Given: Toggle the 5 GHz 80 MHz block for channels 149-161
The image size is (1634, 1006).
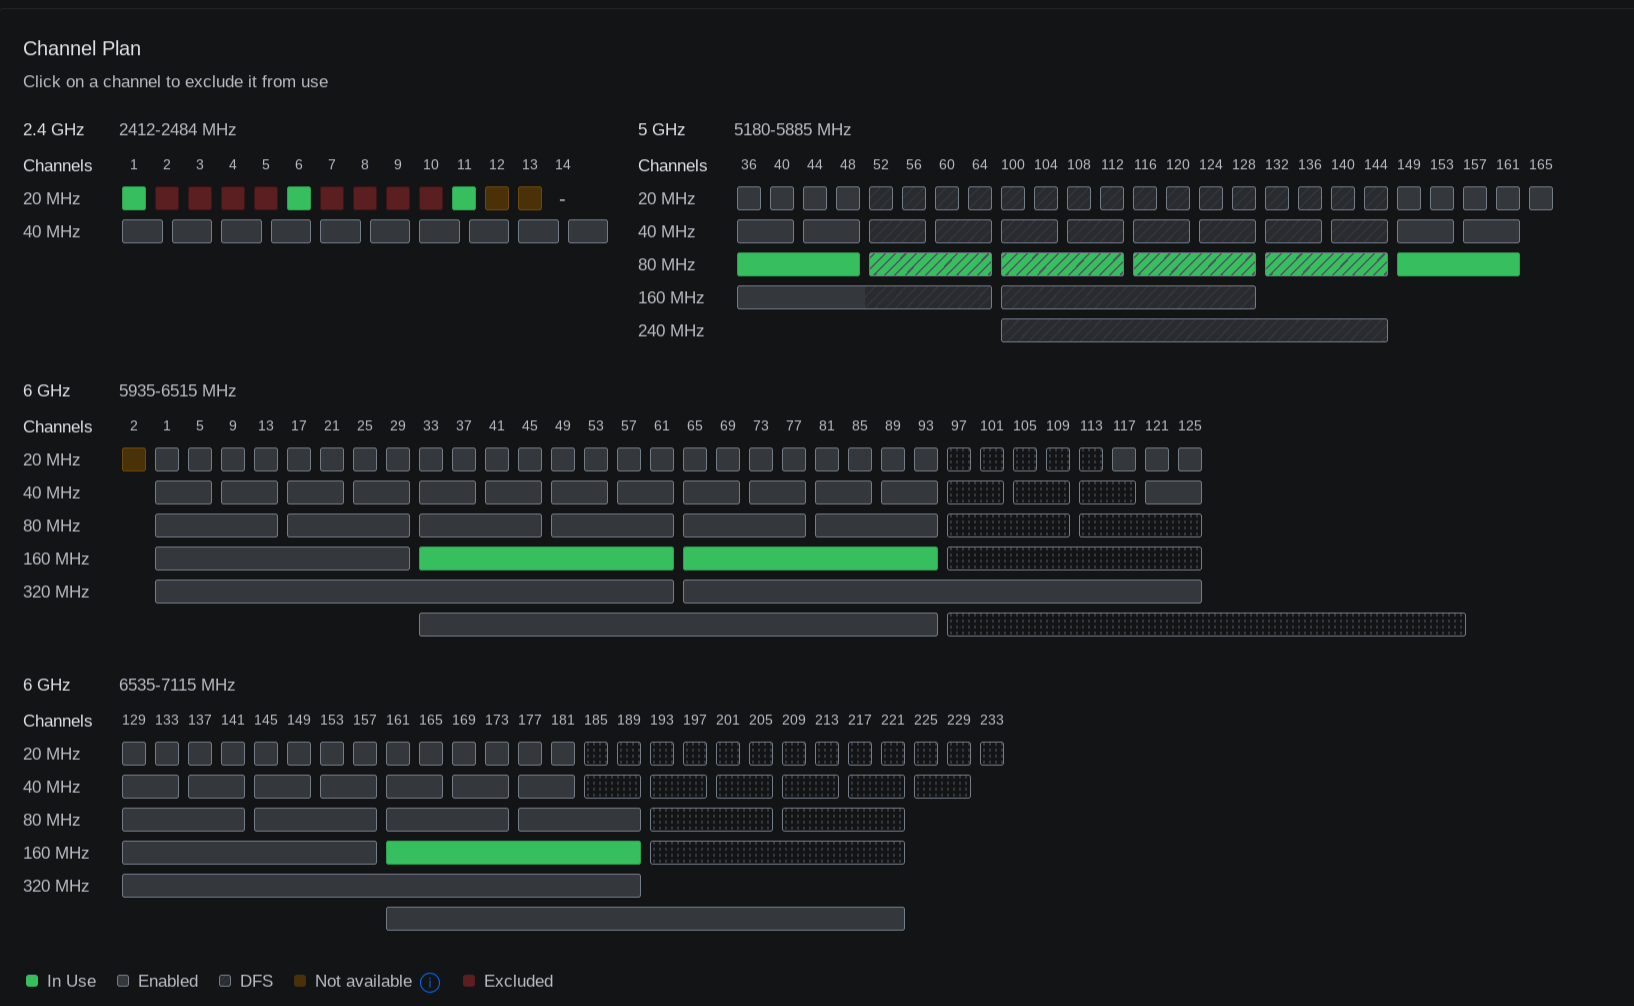Looking at the screenshot, I should coord(1458,264).
